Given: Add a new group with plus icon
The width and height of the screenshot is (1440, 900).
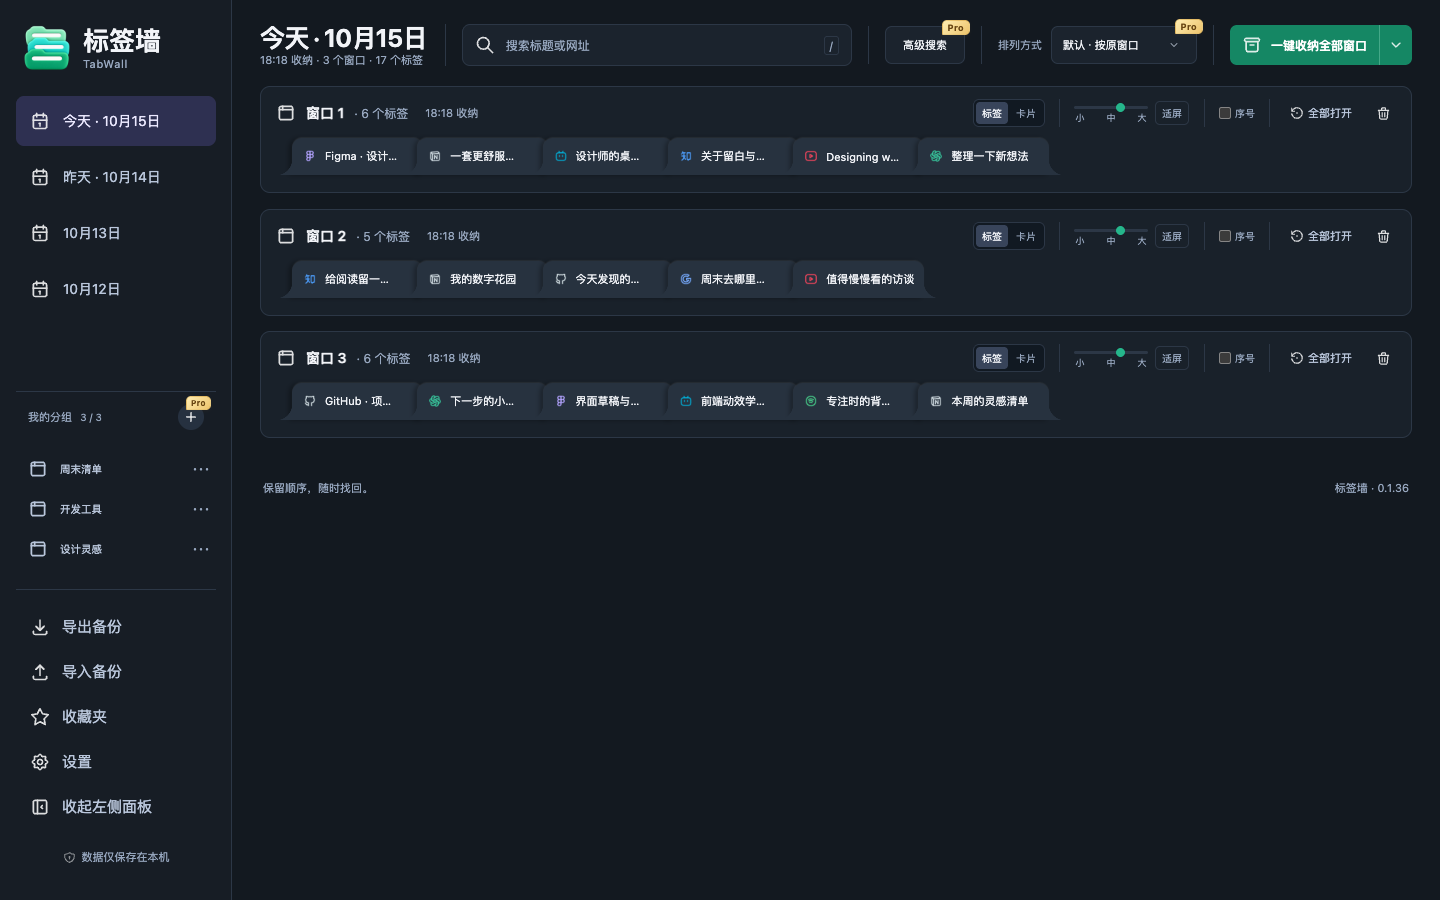Looking at the screenshot, I should click(191, 417).
